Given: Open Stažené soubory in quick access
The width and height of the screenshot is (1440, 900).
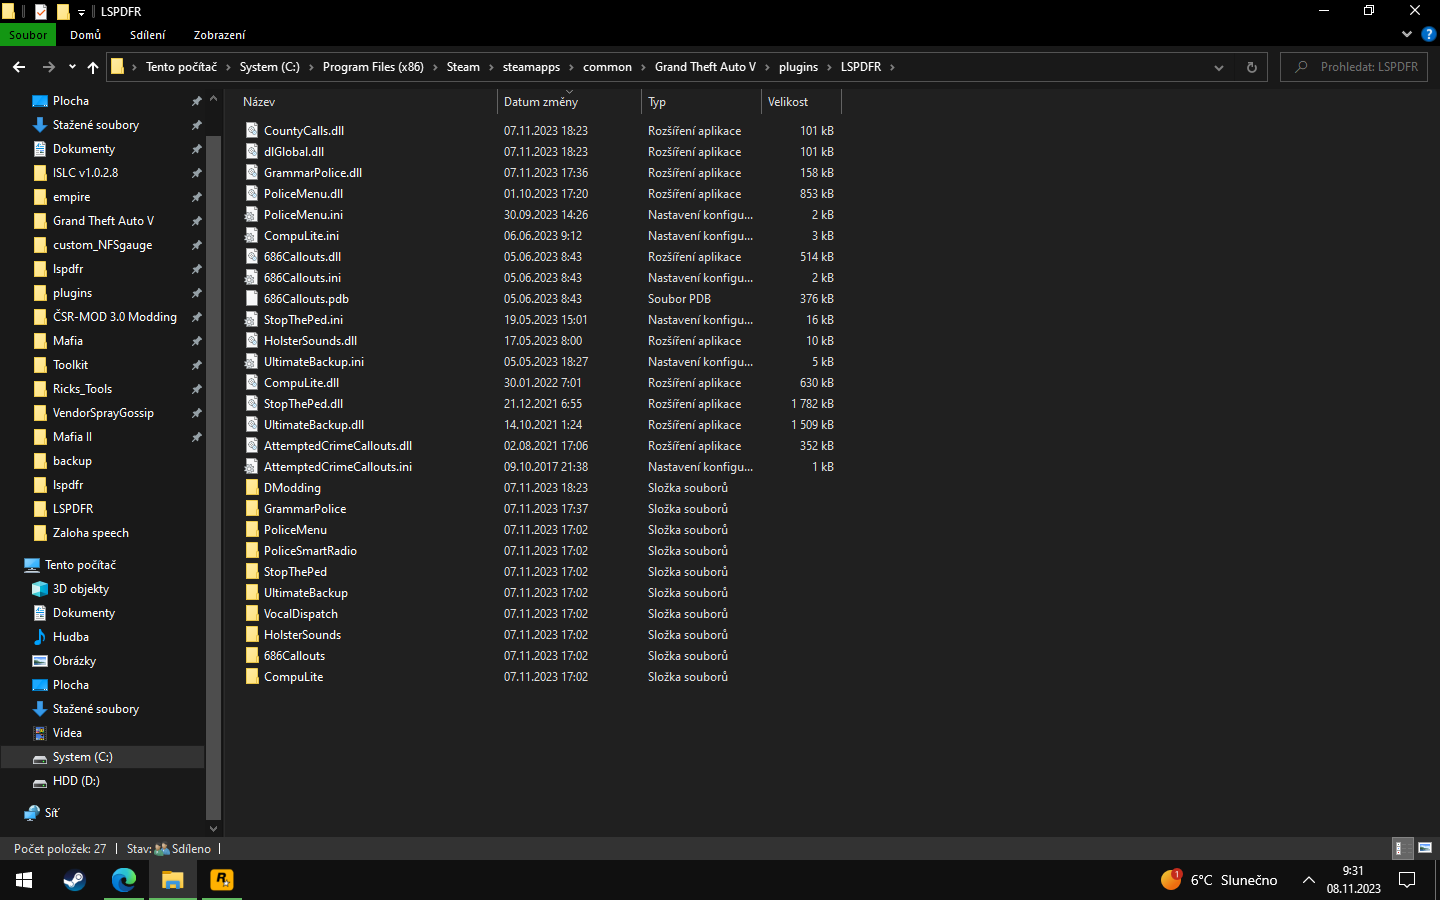Looking at the screenshot, I should pos(96,125).
